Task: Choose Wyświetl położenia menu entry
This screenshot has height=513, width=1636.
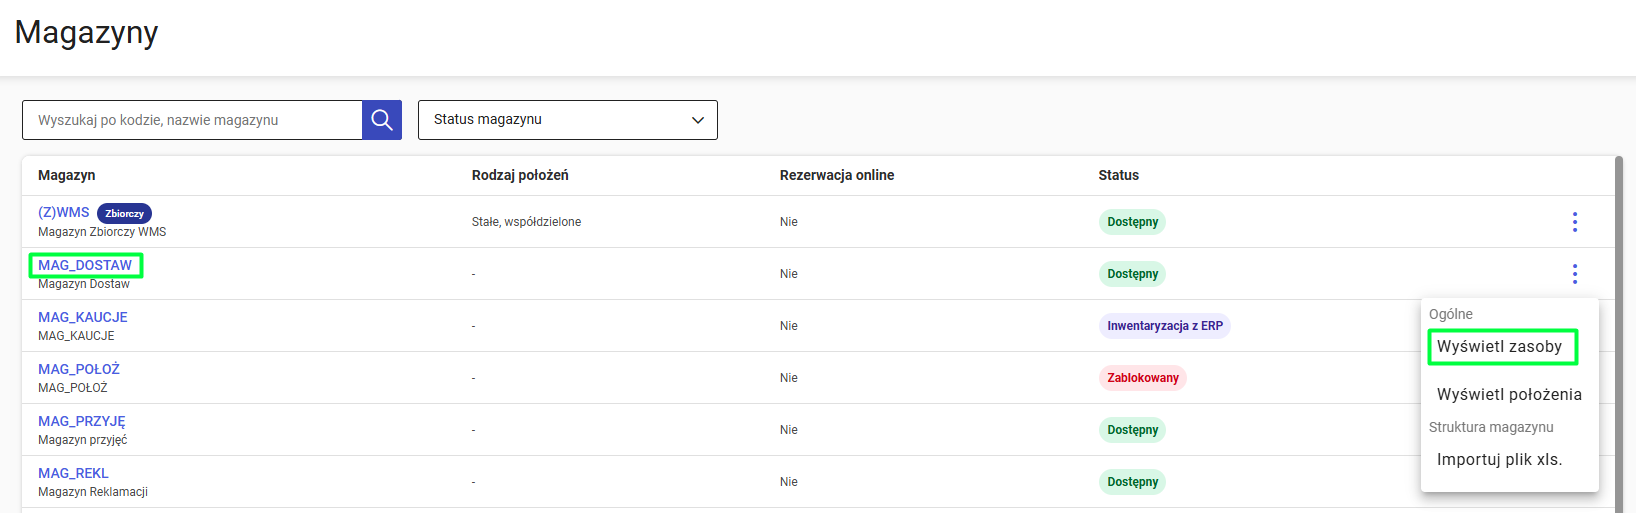Action: coord(1508,395)
